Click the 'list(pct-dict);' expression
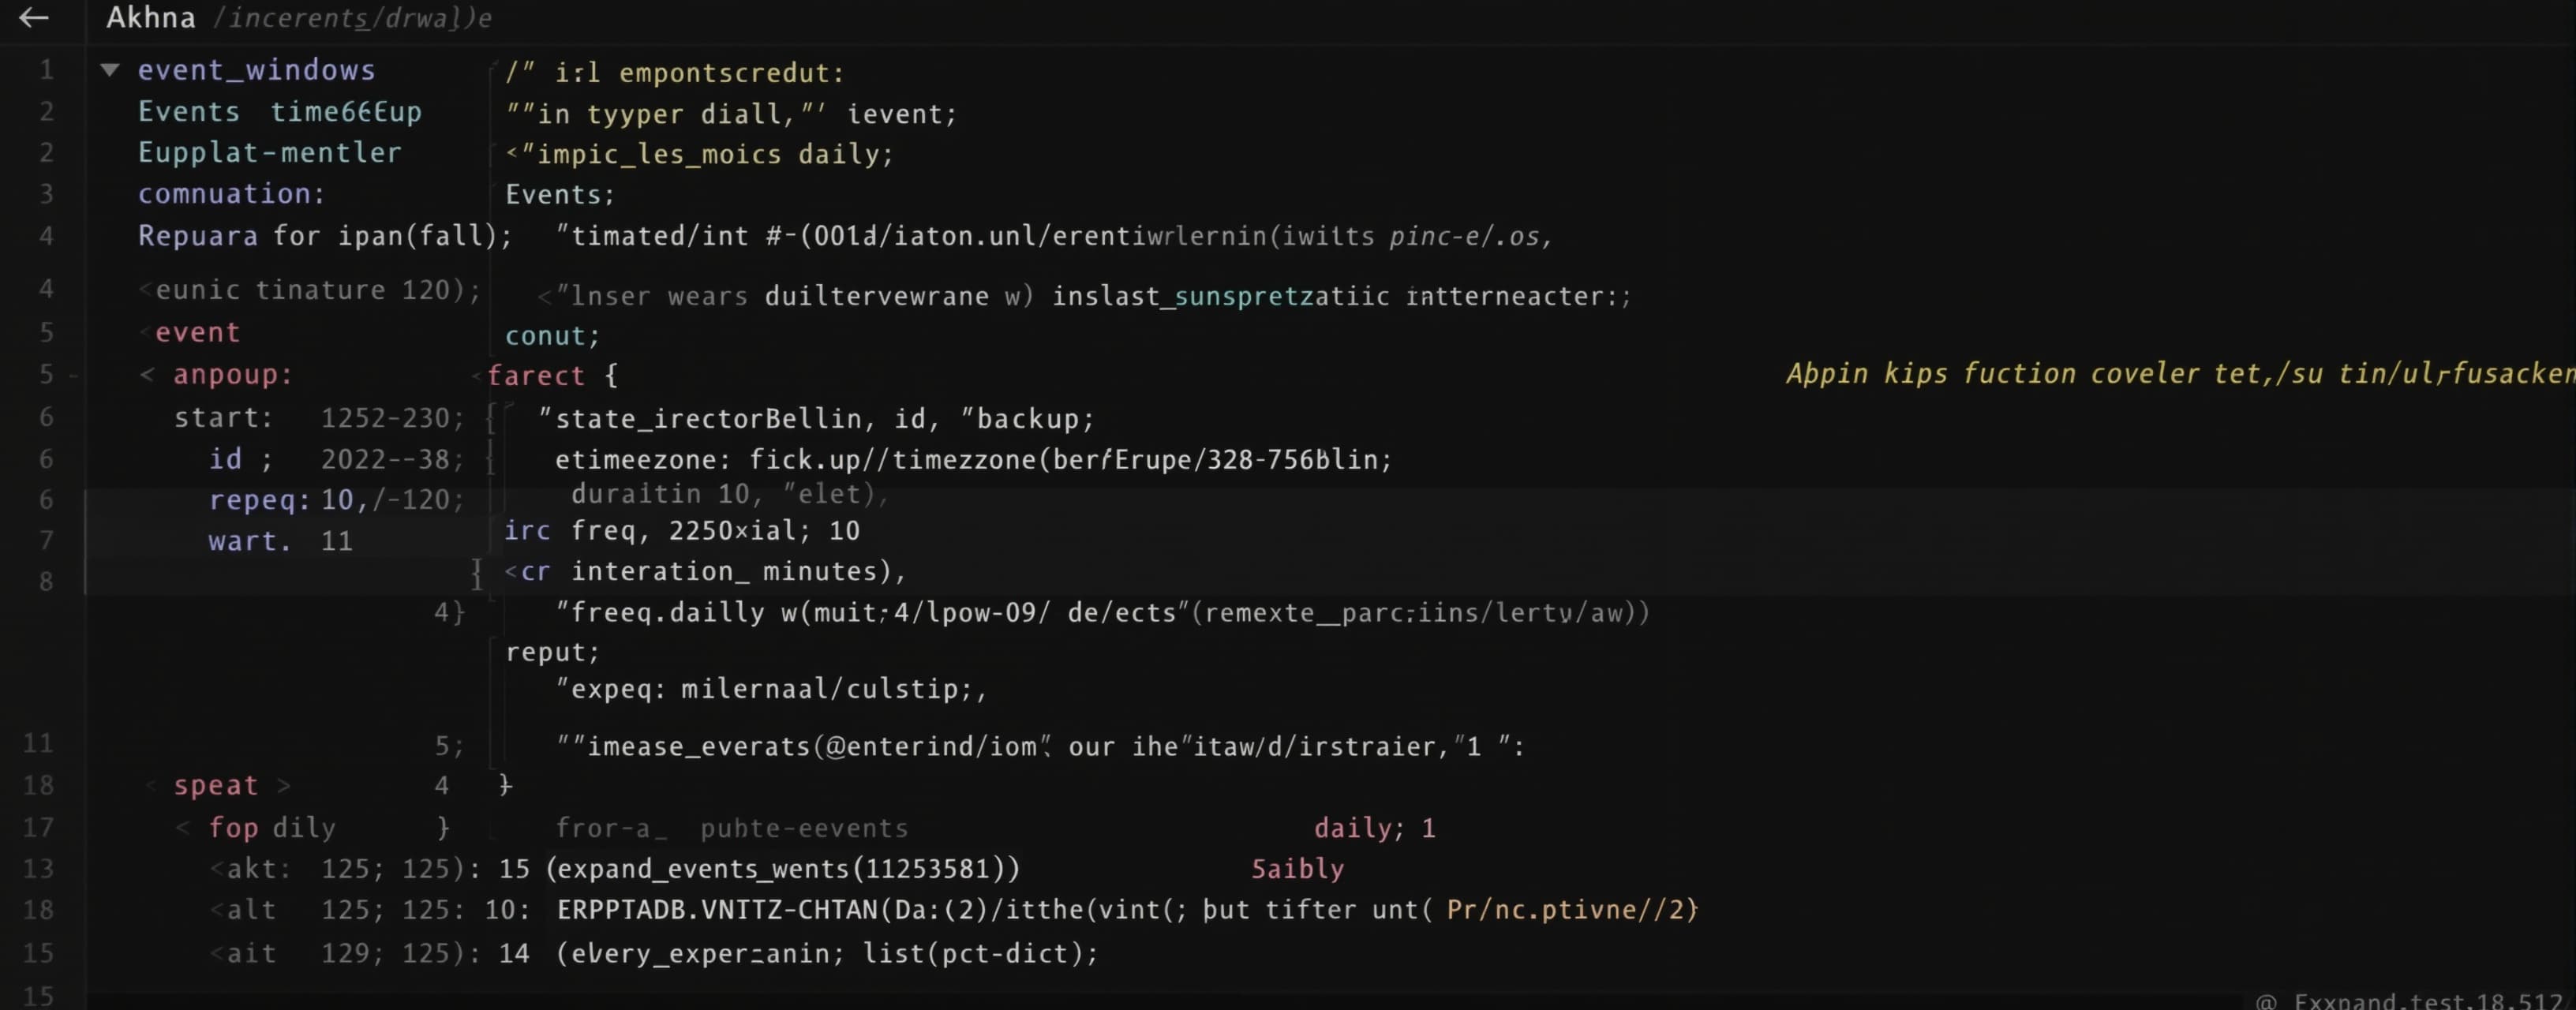2576x1010 pixels. click(980, 953)
